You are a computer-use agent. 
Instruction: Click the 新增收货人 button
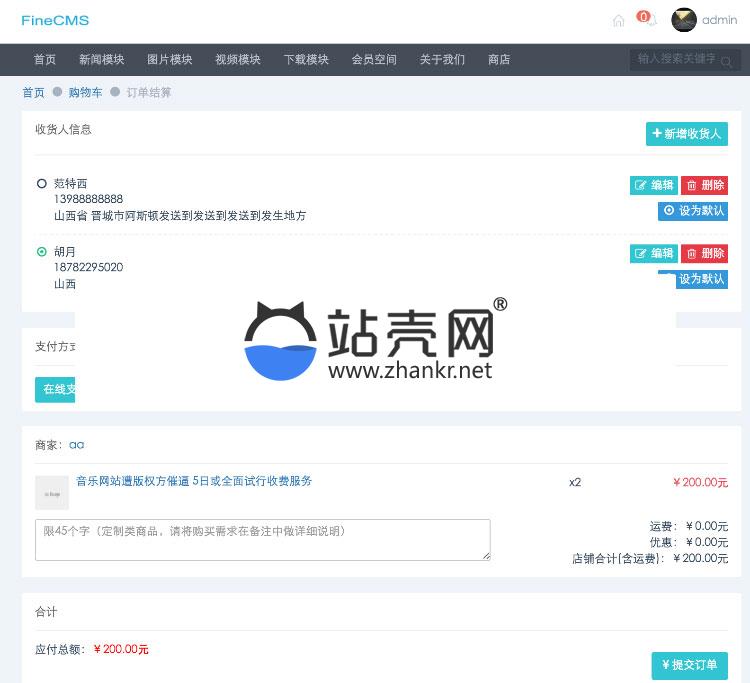pyautogui.click(x=686, y=134)
